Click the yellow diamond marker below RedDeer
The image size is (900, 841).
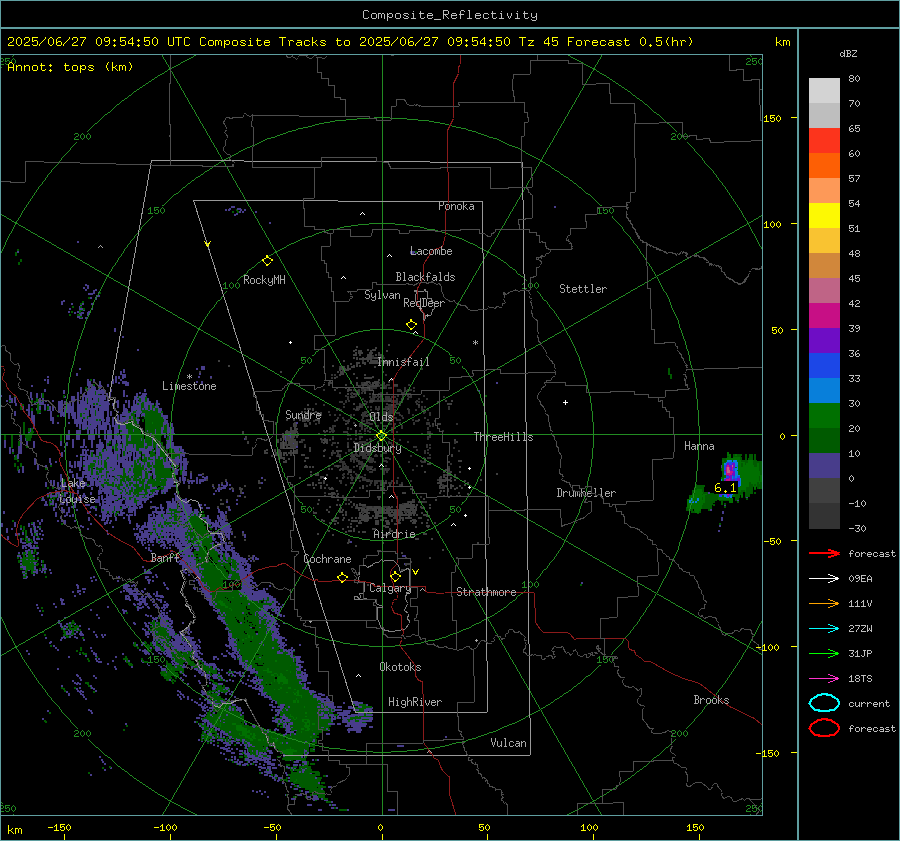pyautogui.click(x=411, y=325)
